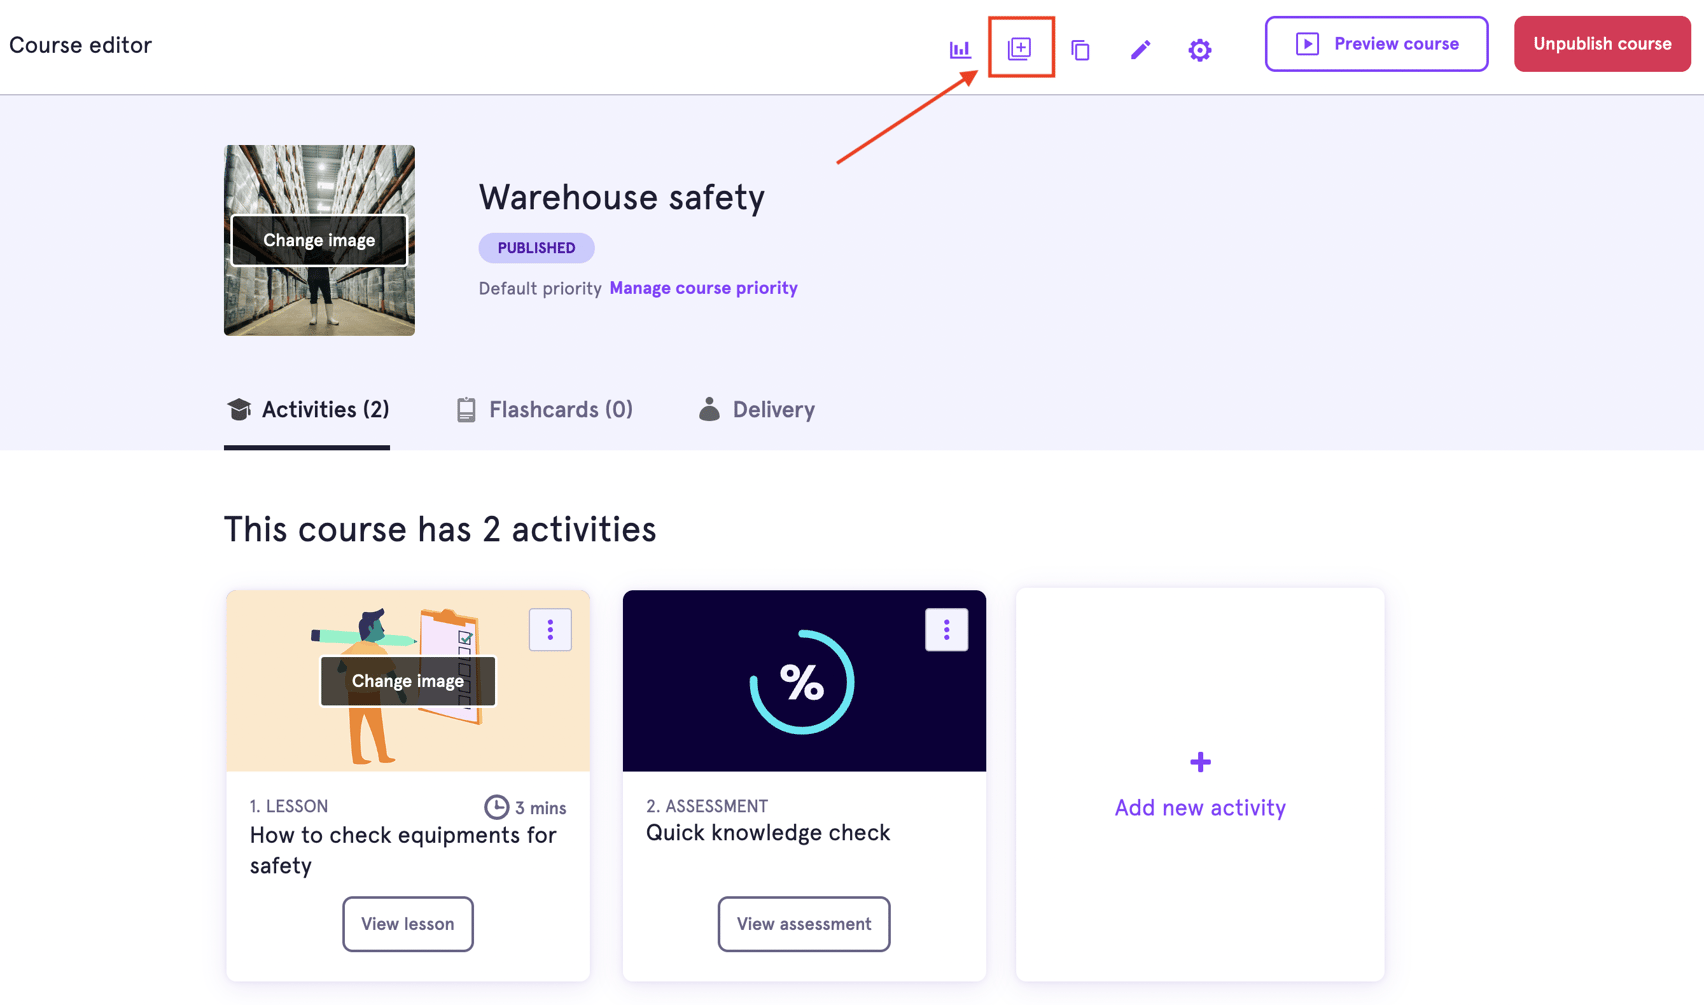Screen dimensions: 1704x1005
Task: Click the percentage progress circle on assessment card
Action: pyautogui.click(x=804, y=681)
